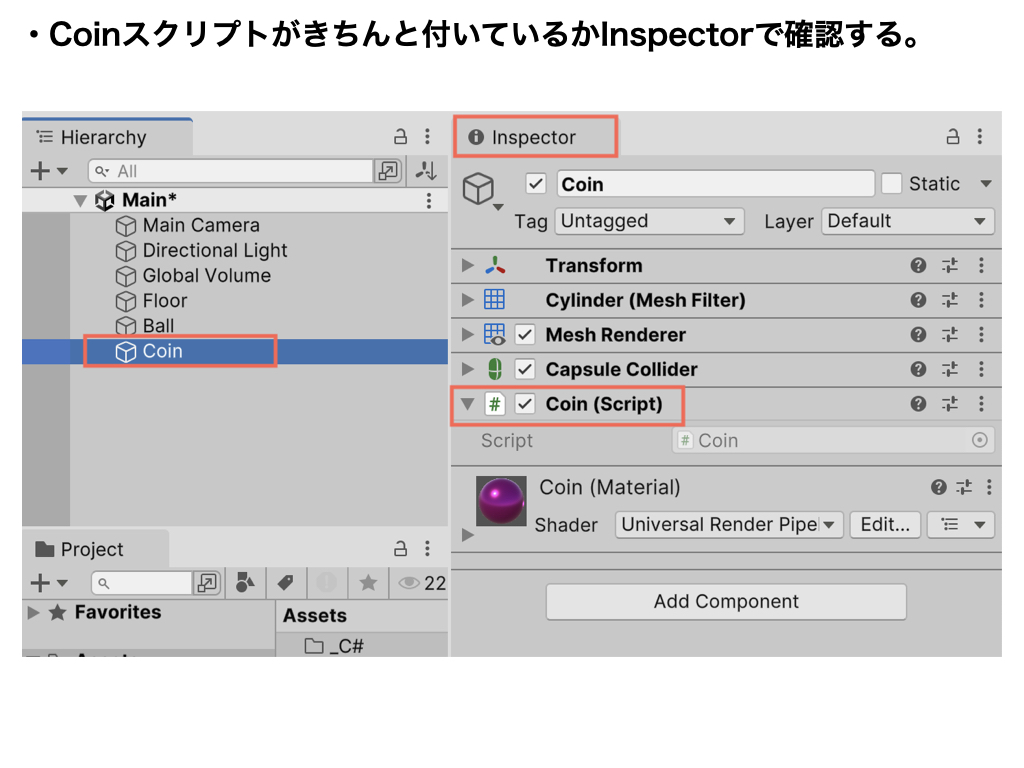Open the Layer dropdown showing Default

click(x=906, y=221)
